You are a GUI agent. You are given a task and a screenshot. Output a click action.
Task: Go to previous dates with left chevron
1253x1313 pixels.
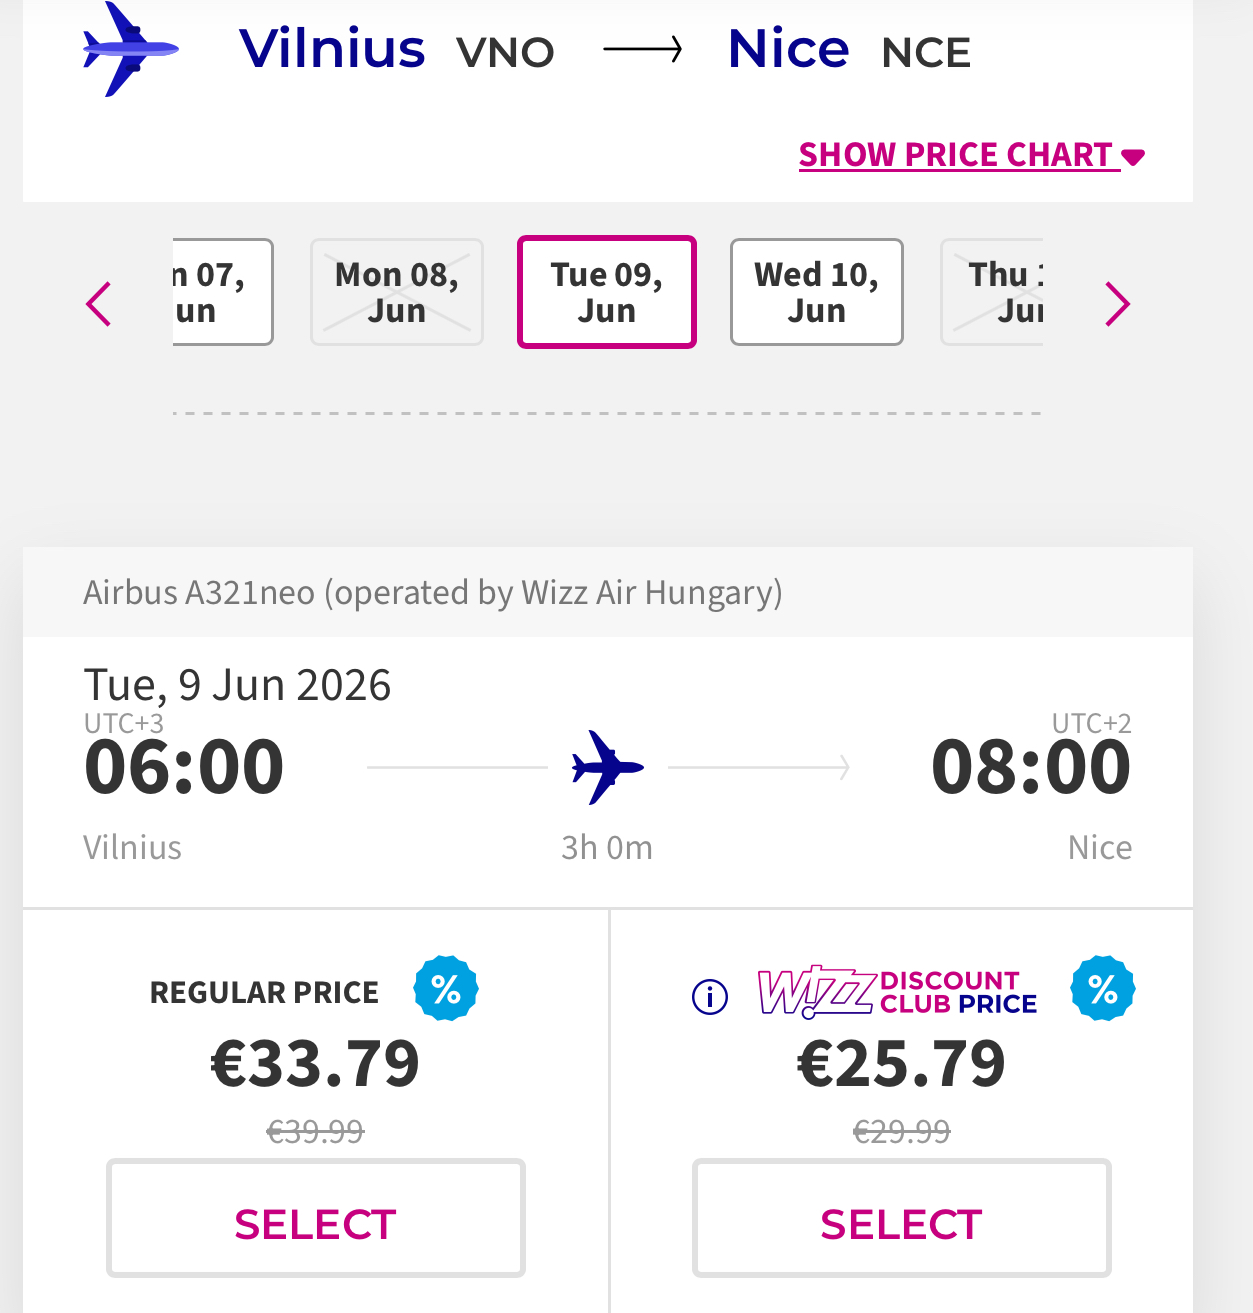pyautogui.click(x=99, y=304)
